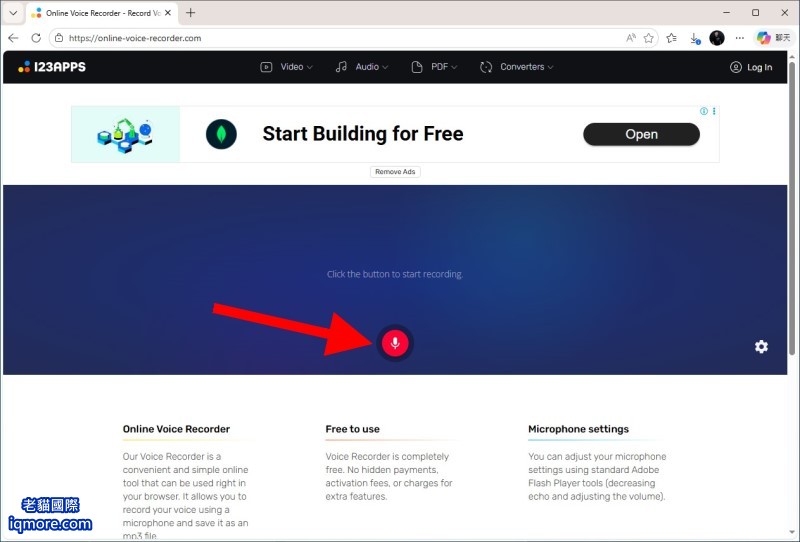The image size is (800, 542).
Task: Open the tab search chevron at top left
Action: click(13, 13)
